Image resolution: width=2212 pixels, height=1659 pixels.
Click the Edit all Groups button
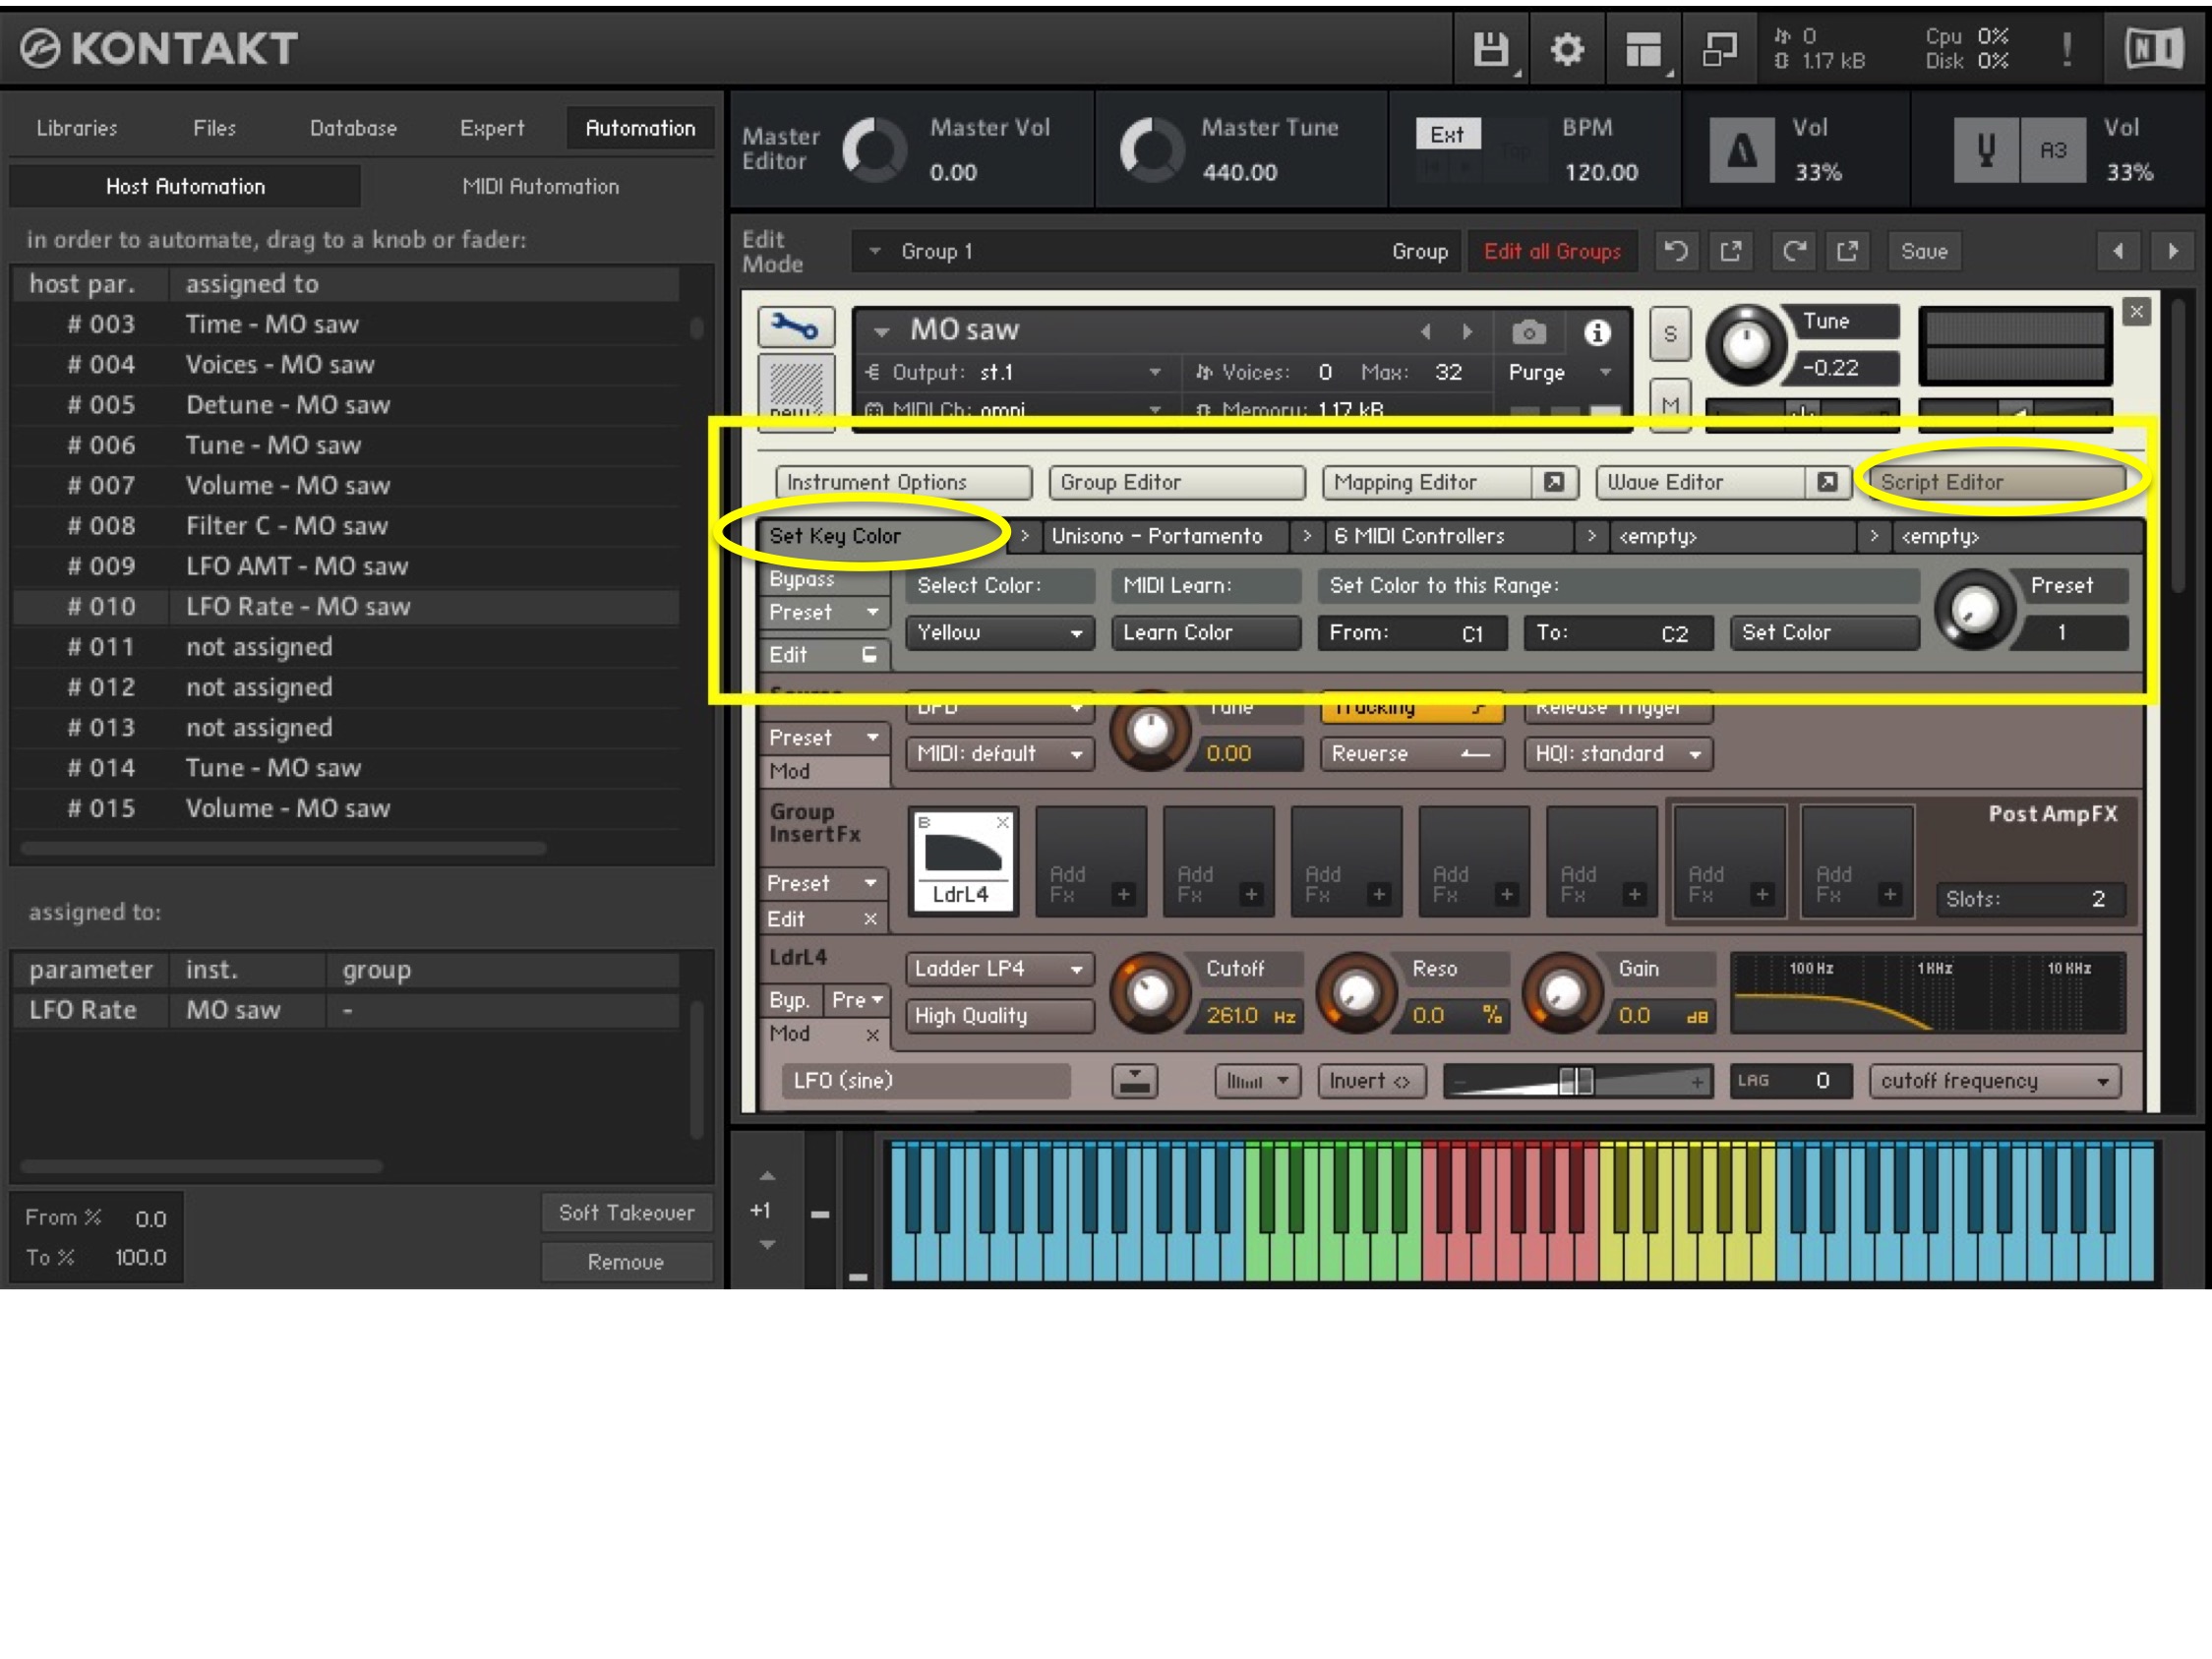(x=1552, y=251)
